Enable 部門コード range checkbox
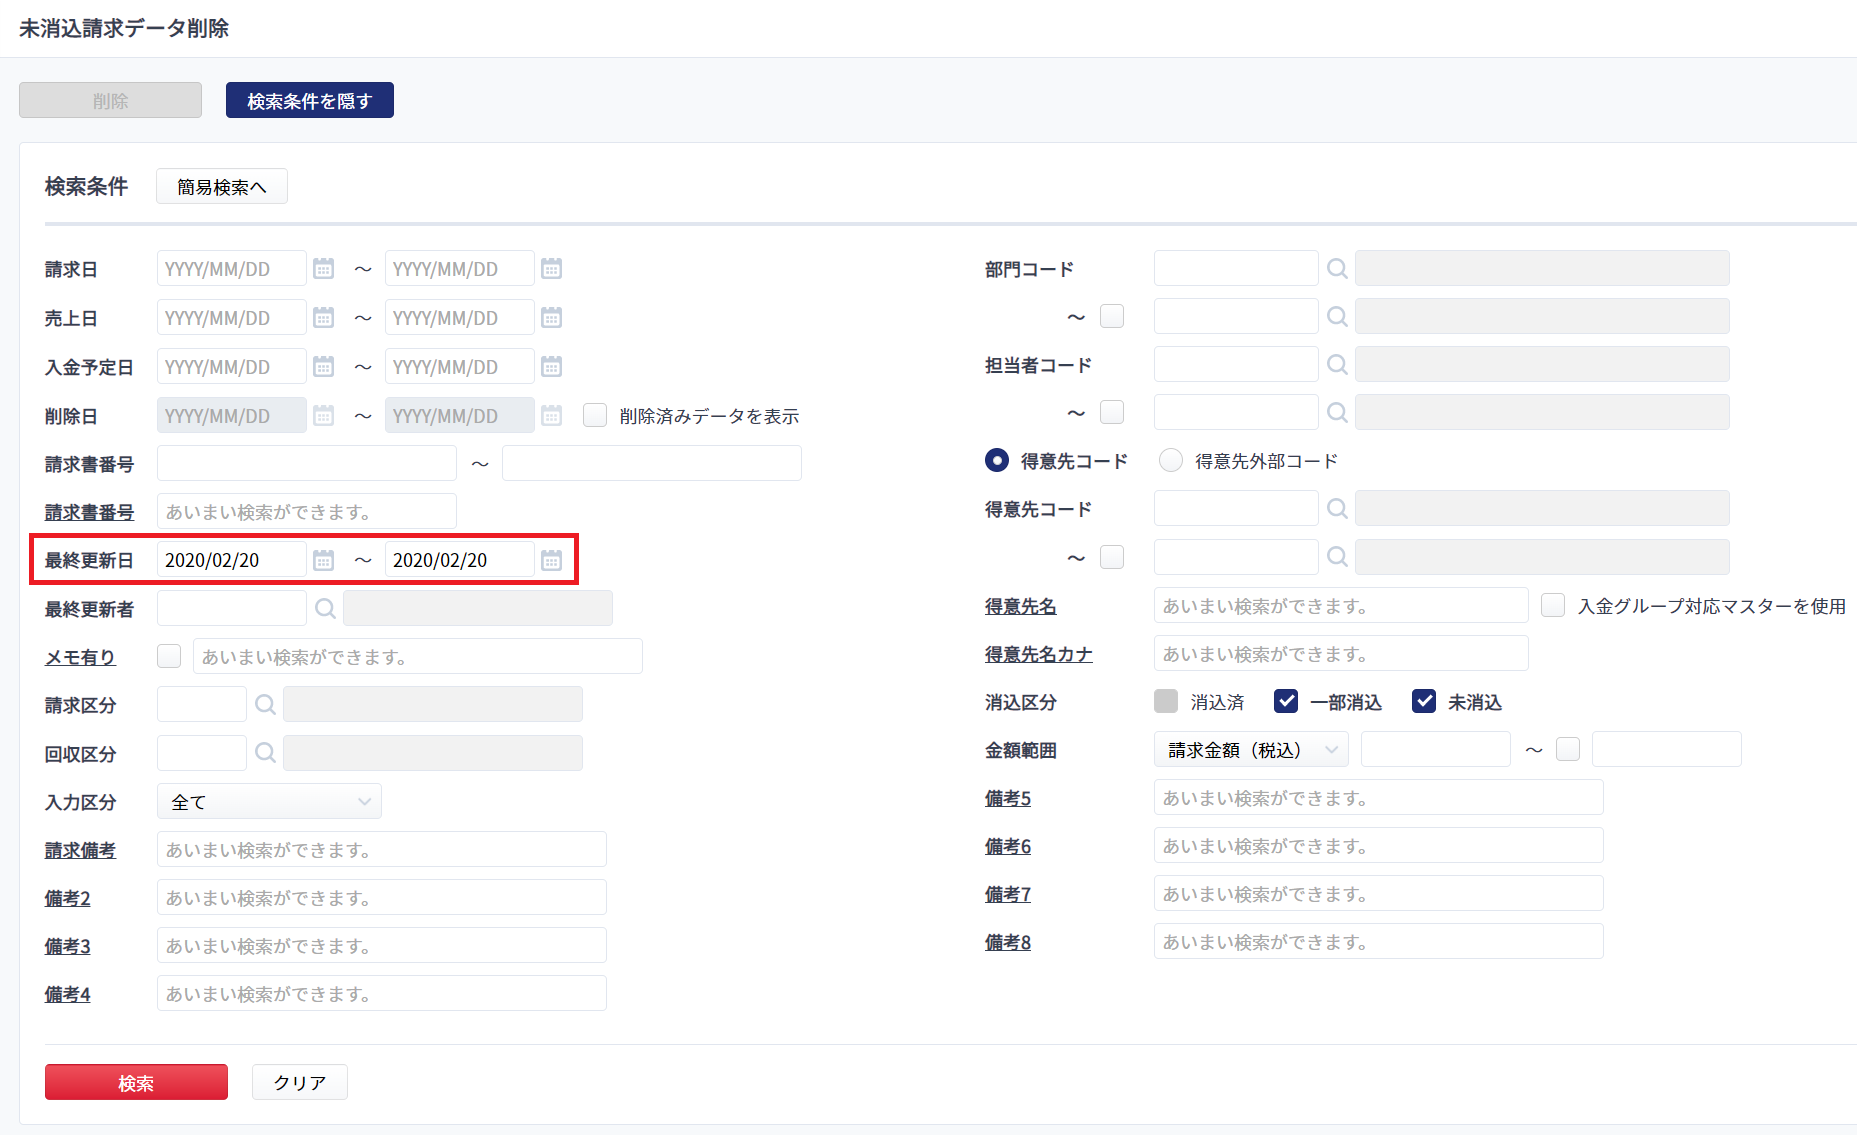Image resolution: width=1857 pixels, height=1135 pixels. (1112, 316)
